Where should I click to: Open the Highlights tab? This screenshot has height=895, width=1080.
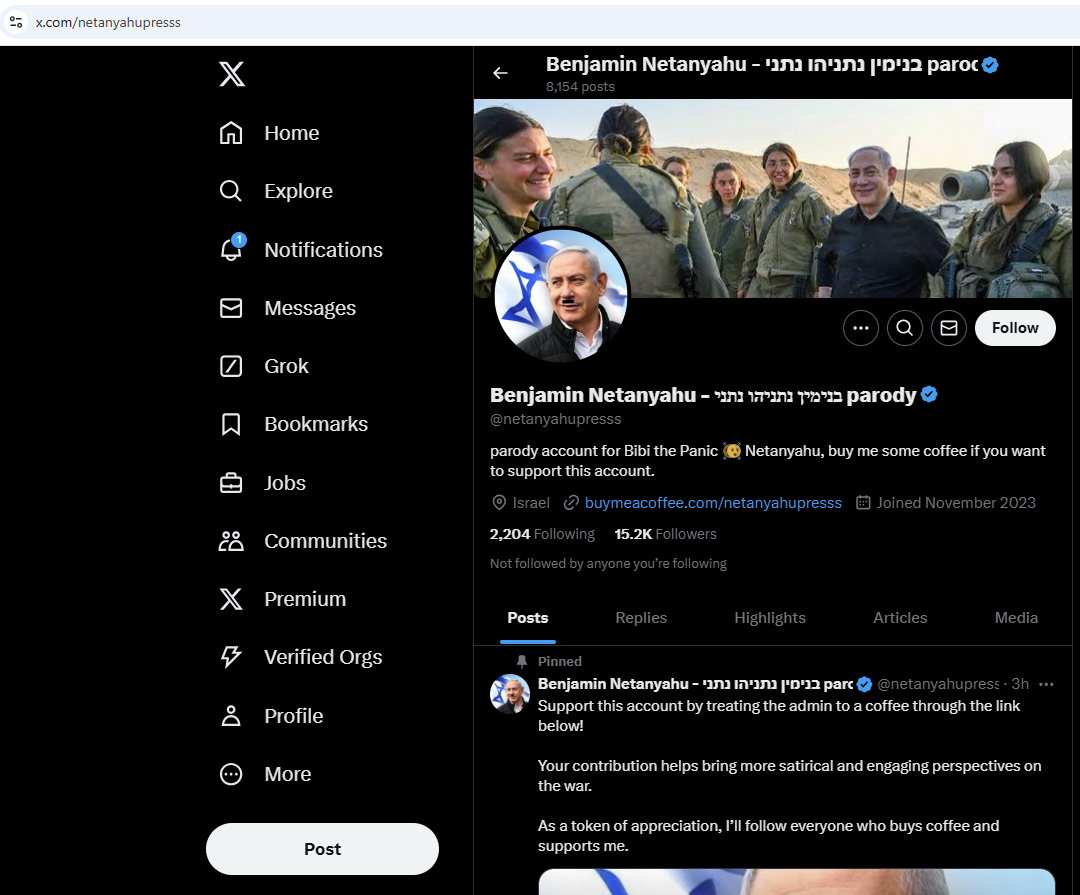(x=769, y=618)
